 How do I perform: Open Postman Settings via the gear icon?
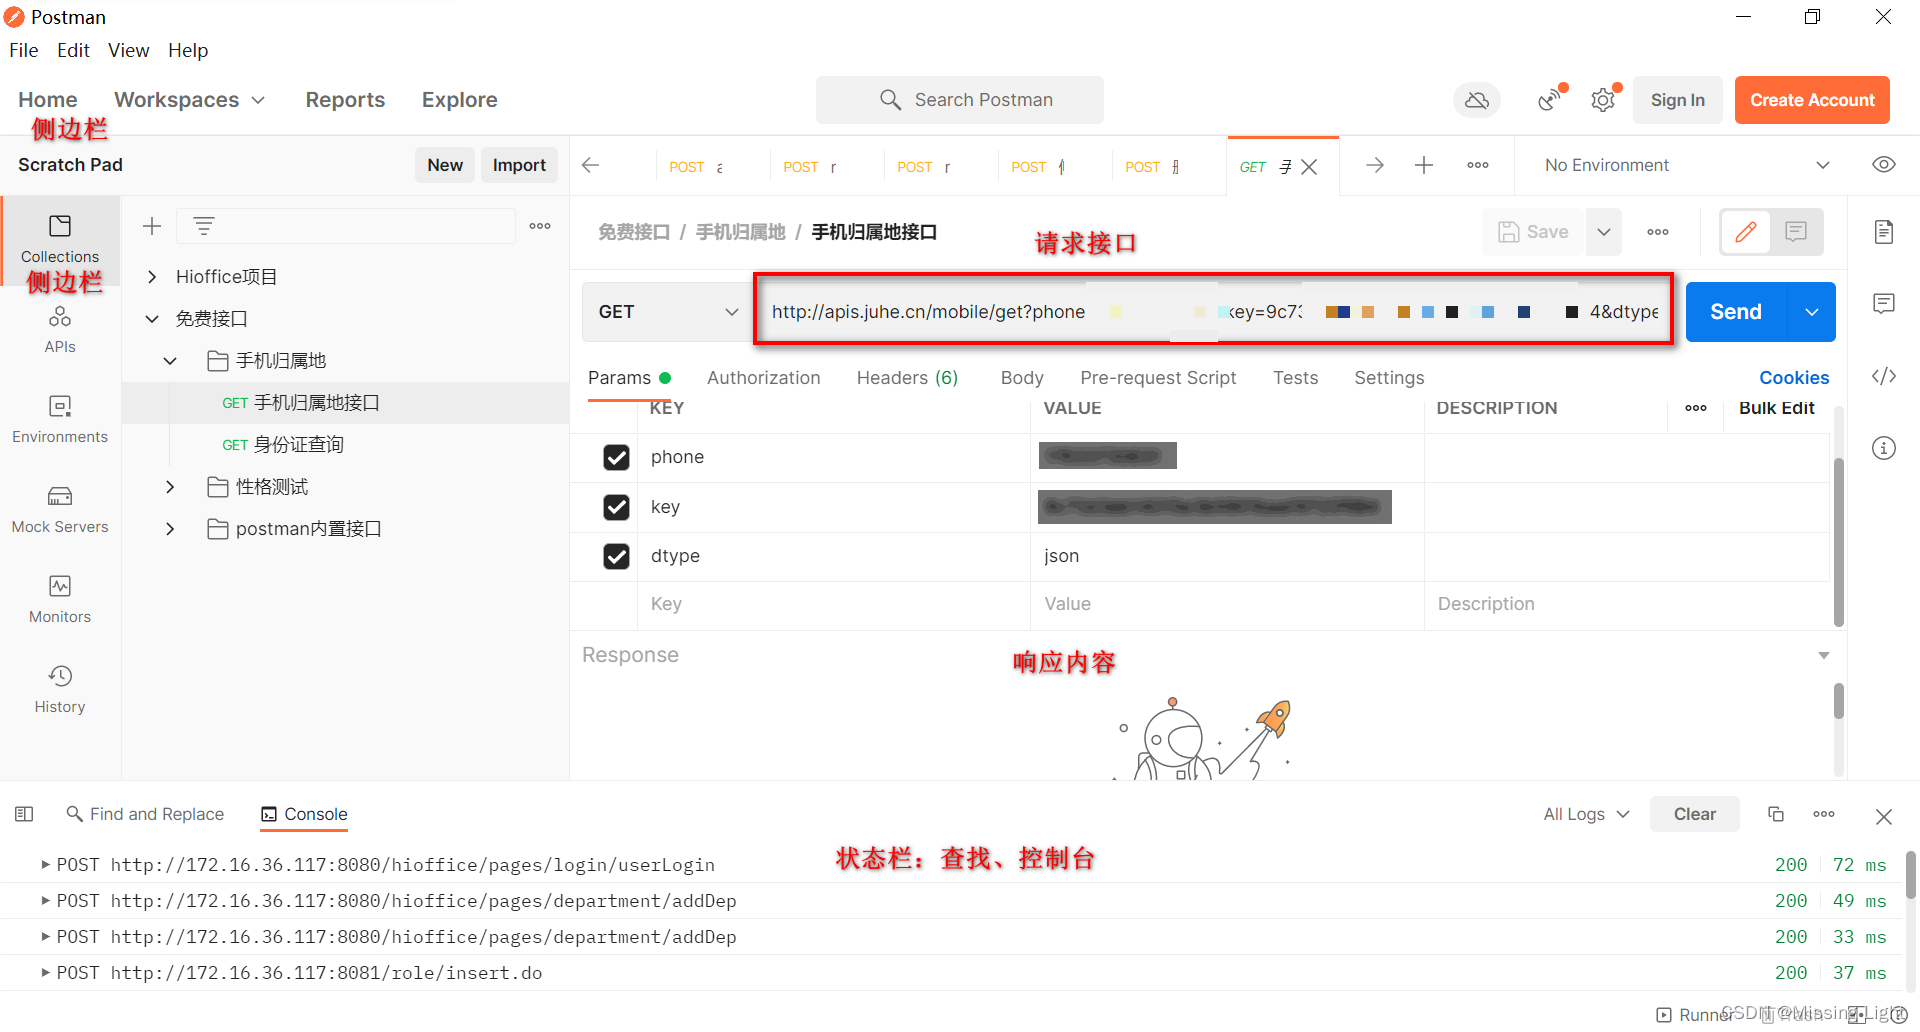(1604, 100)
